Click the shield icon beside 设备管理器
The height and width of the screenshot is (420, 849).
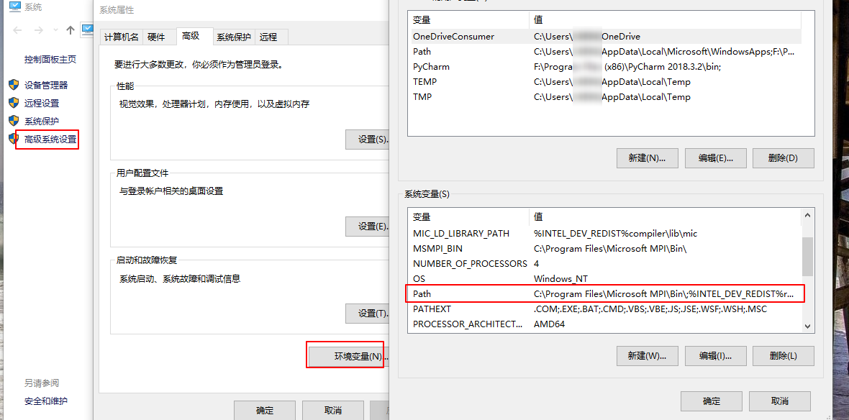point(14,86)
